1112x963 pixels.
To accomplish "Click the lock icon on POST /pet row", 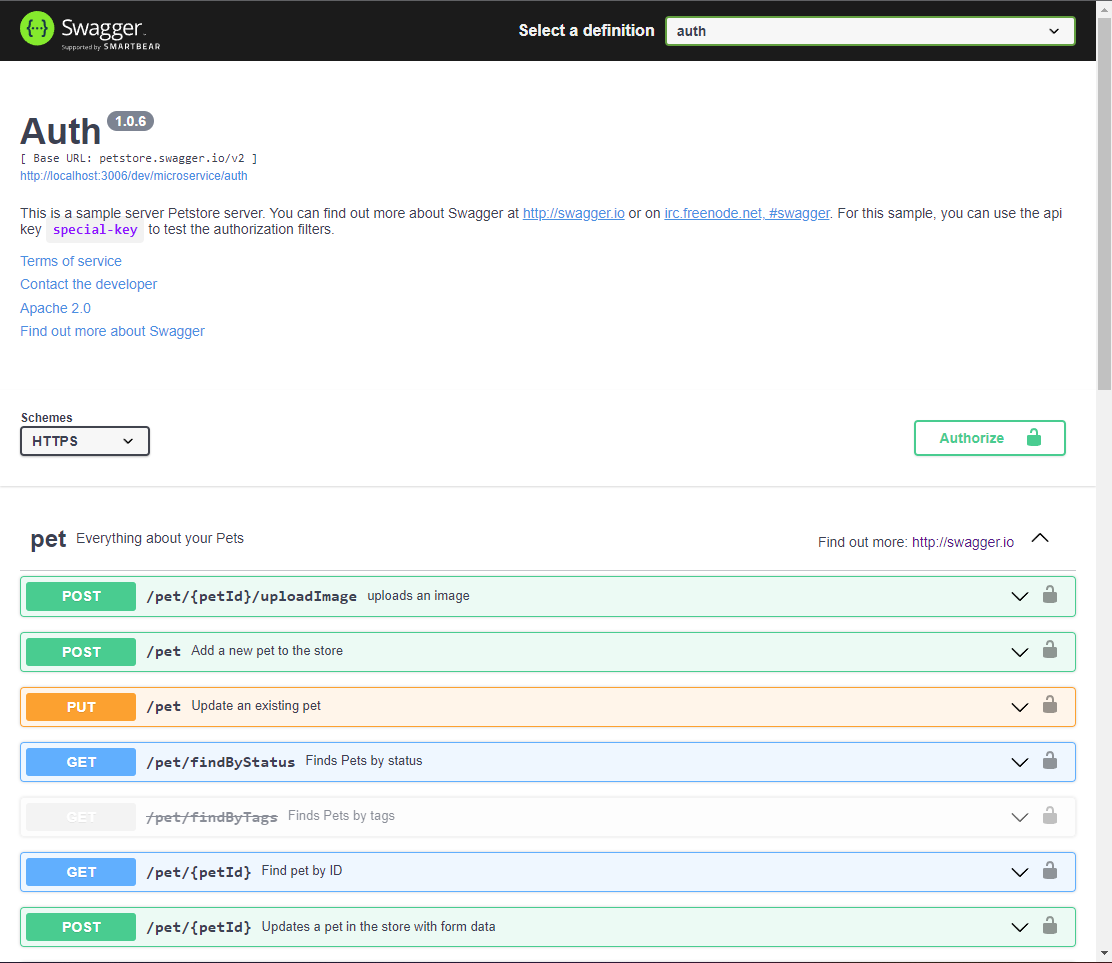I will coord(1050,651).
